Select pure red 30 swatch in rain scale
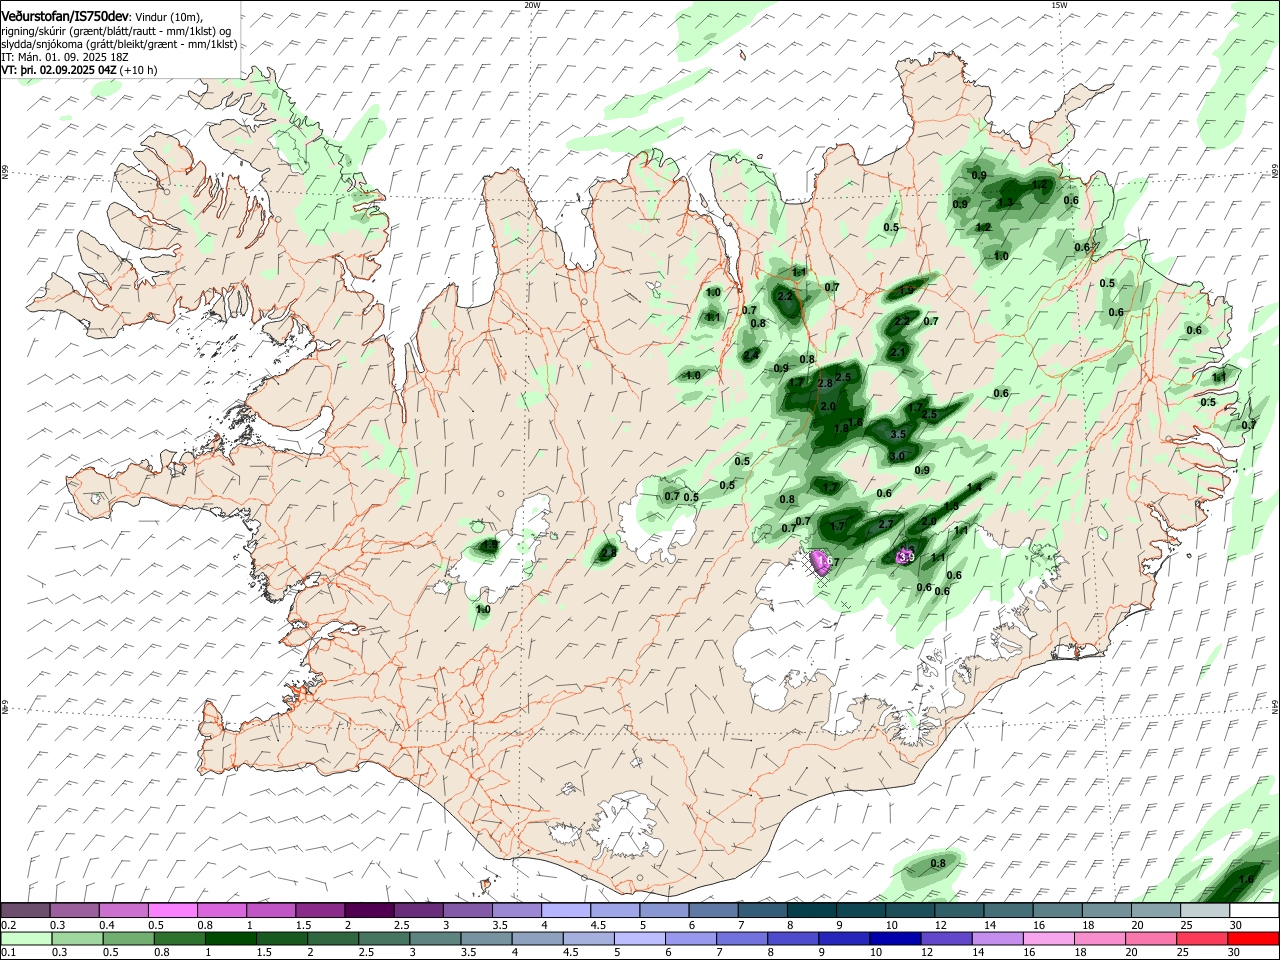The height and width of the screenshot is (960, 1280). [1253, 938]
